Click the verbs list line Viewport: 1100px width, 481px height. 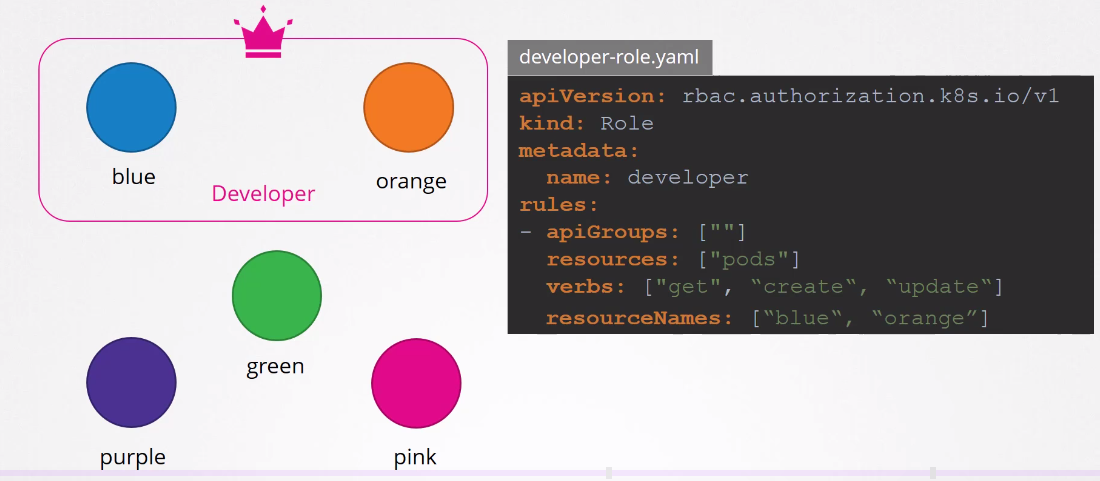[x=774, y=287]
